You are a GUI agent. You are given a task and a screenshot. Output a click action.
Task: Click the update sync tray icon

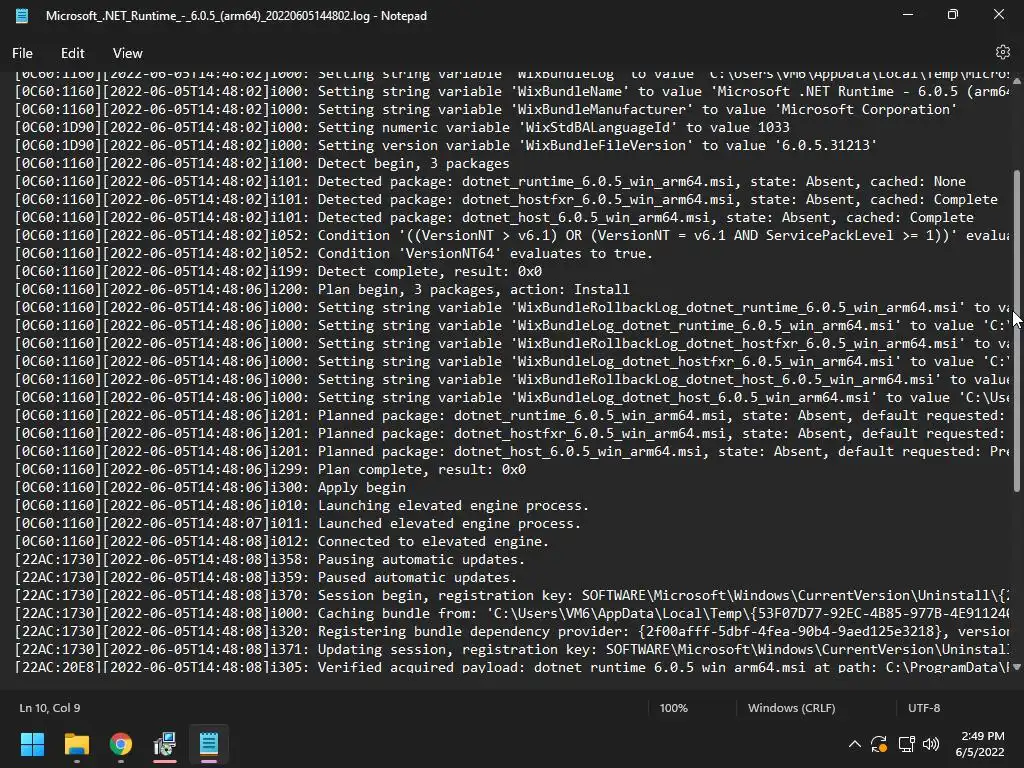coord(879,744)
